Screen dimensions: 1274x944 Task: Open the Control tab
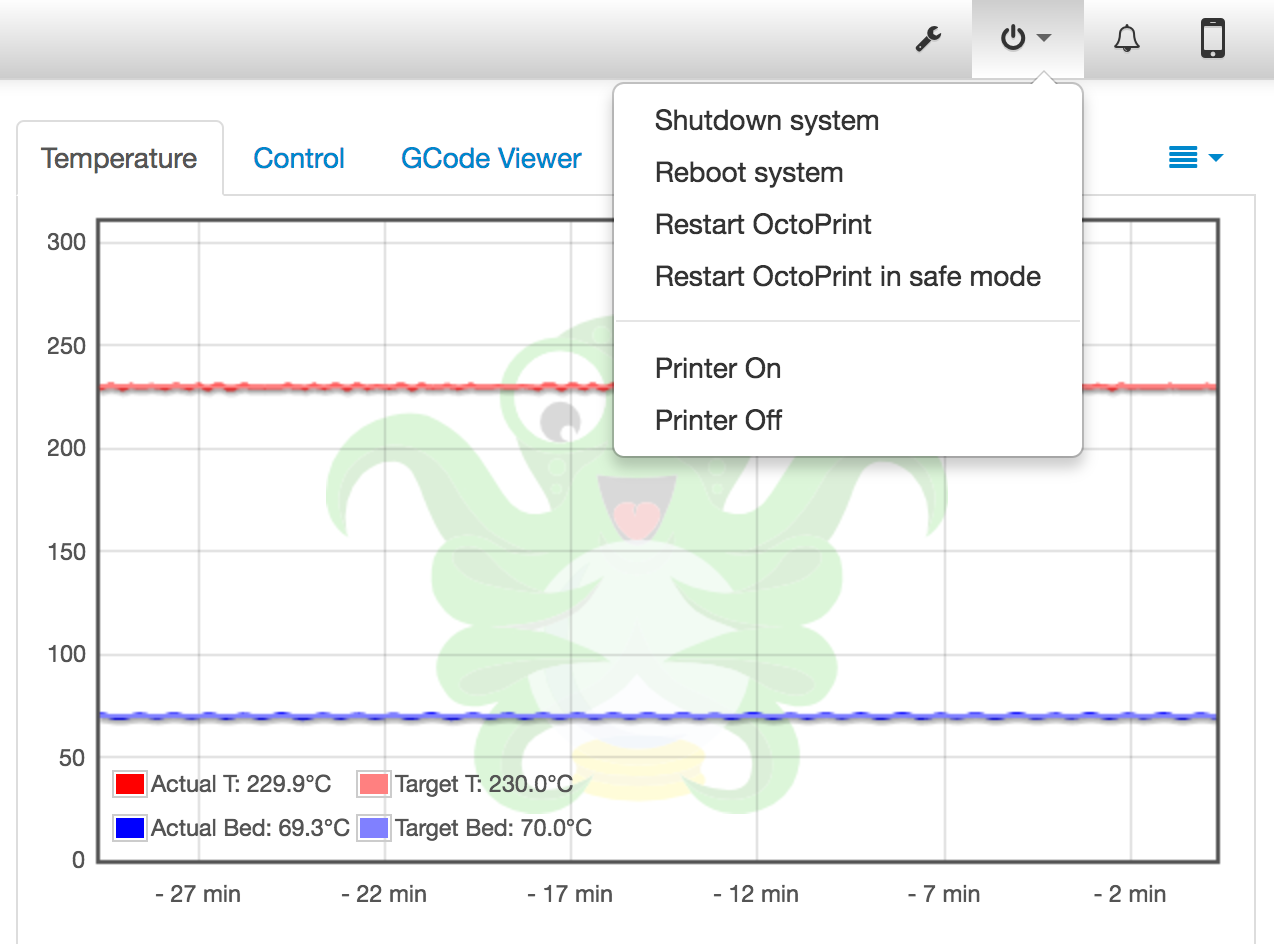[299, 159]
